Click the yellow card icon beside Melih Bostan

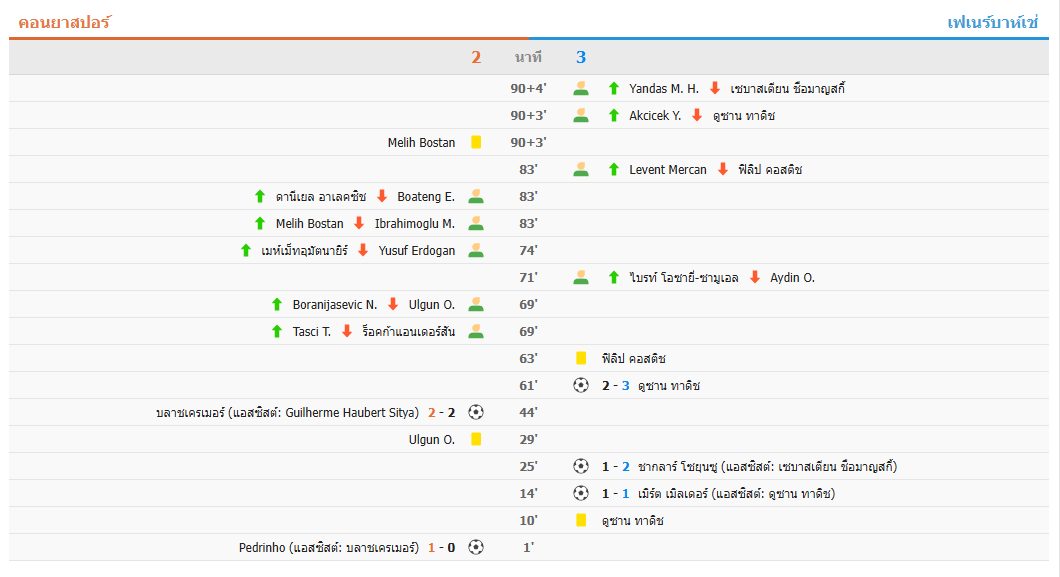click(x=476, y=142)
